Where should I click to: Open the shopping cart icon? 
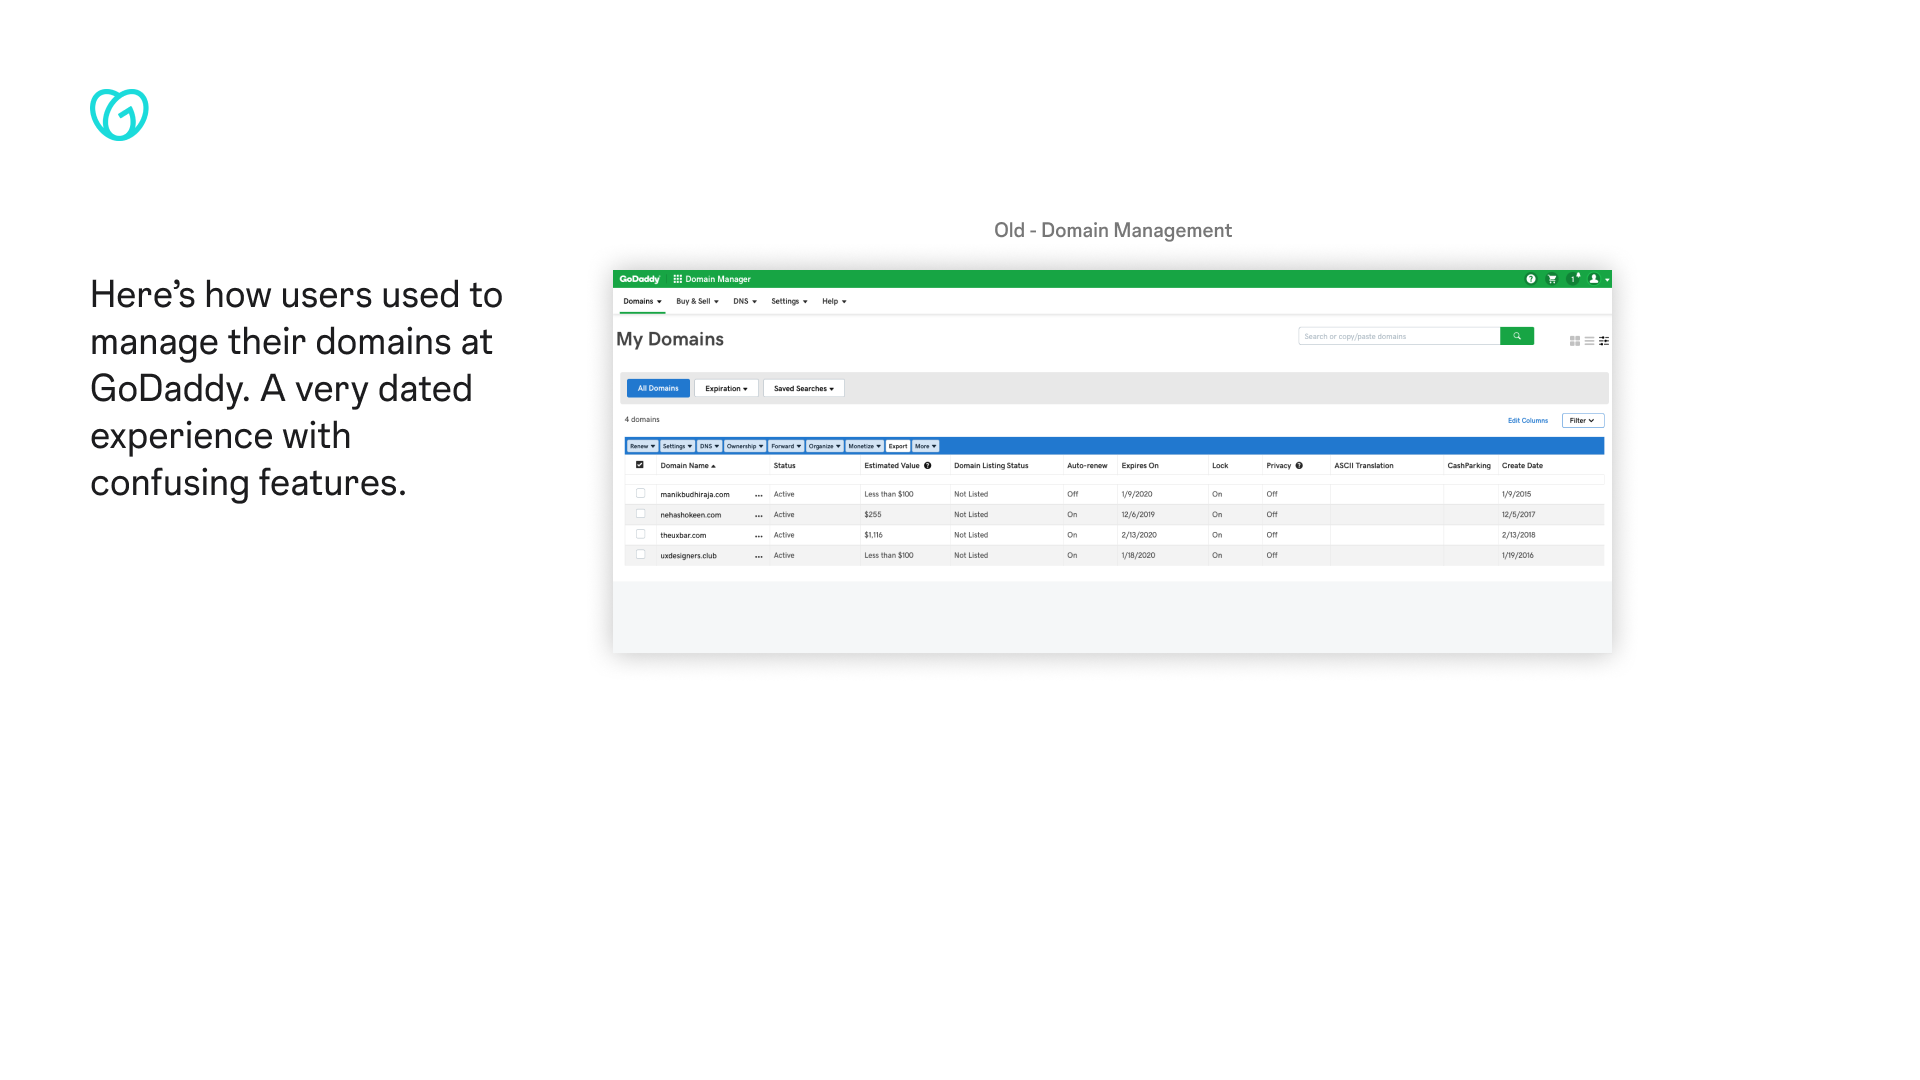click(1552, 279)
